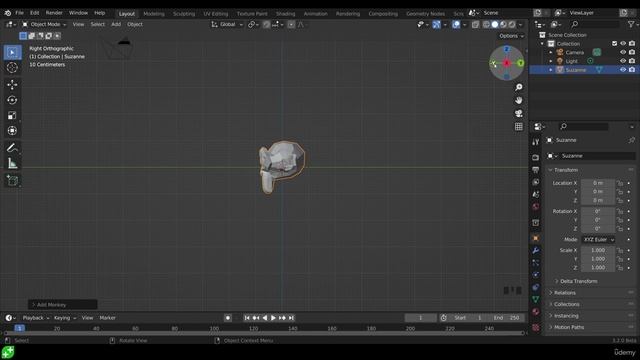Expand the Collections panel
Viewport: 640px width, 360px height.
tap(566, 304)
